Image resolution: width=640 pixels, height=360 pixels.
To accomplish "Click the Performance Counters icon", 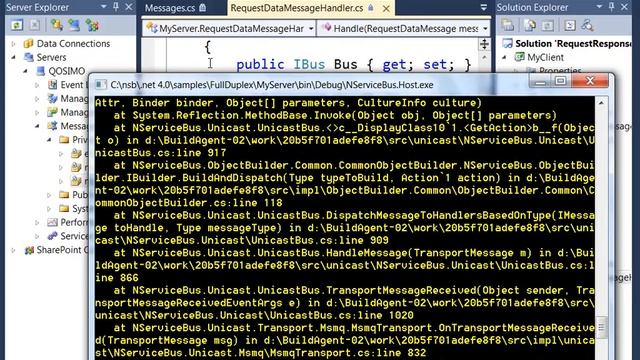I will 52,222.
